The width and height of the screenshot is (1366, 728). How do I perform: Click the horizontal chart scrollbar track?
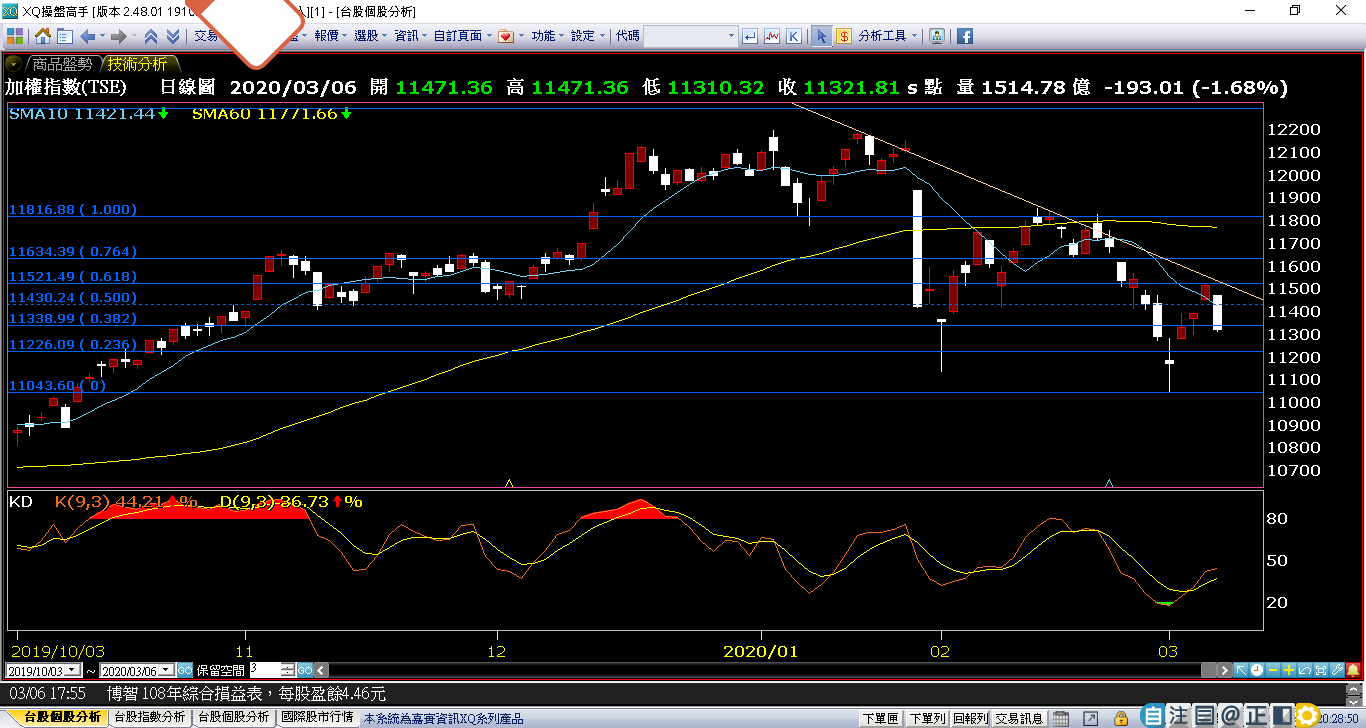pos(760,670)
